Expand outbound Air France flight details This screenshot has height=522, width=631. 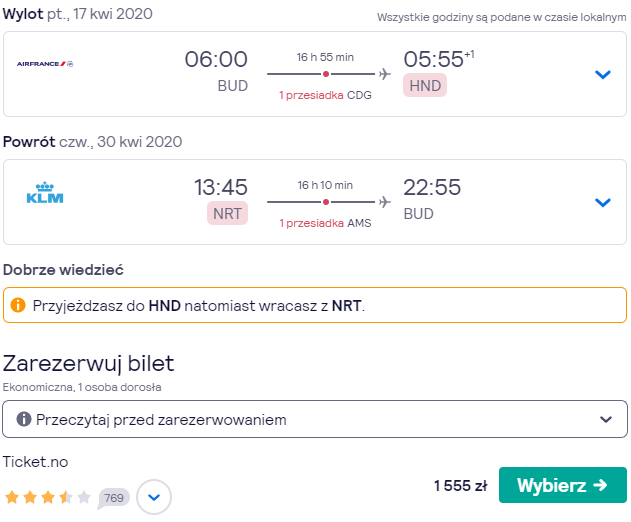602,74
